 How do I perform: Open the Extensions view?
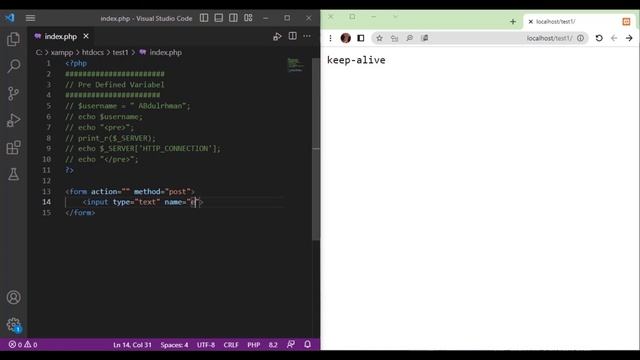[x=13, y=147]
